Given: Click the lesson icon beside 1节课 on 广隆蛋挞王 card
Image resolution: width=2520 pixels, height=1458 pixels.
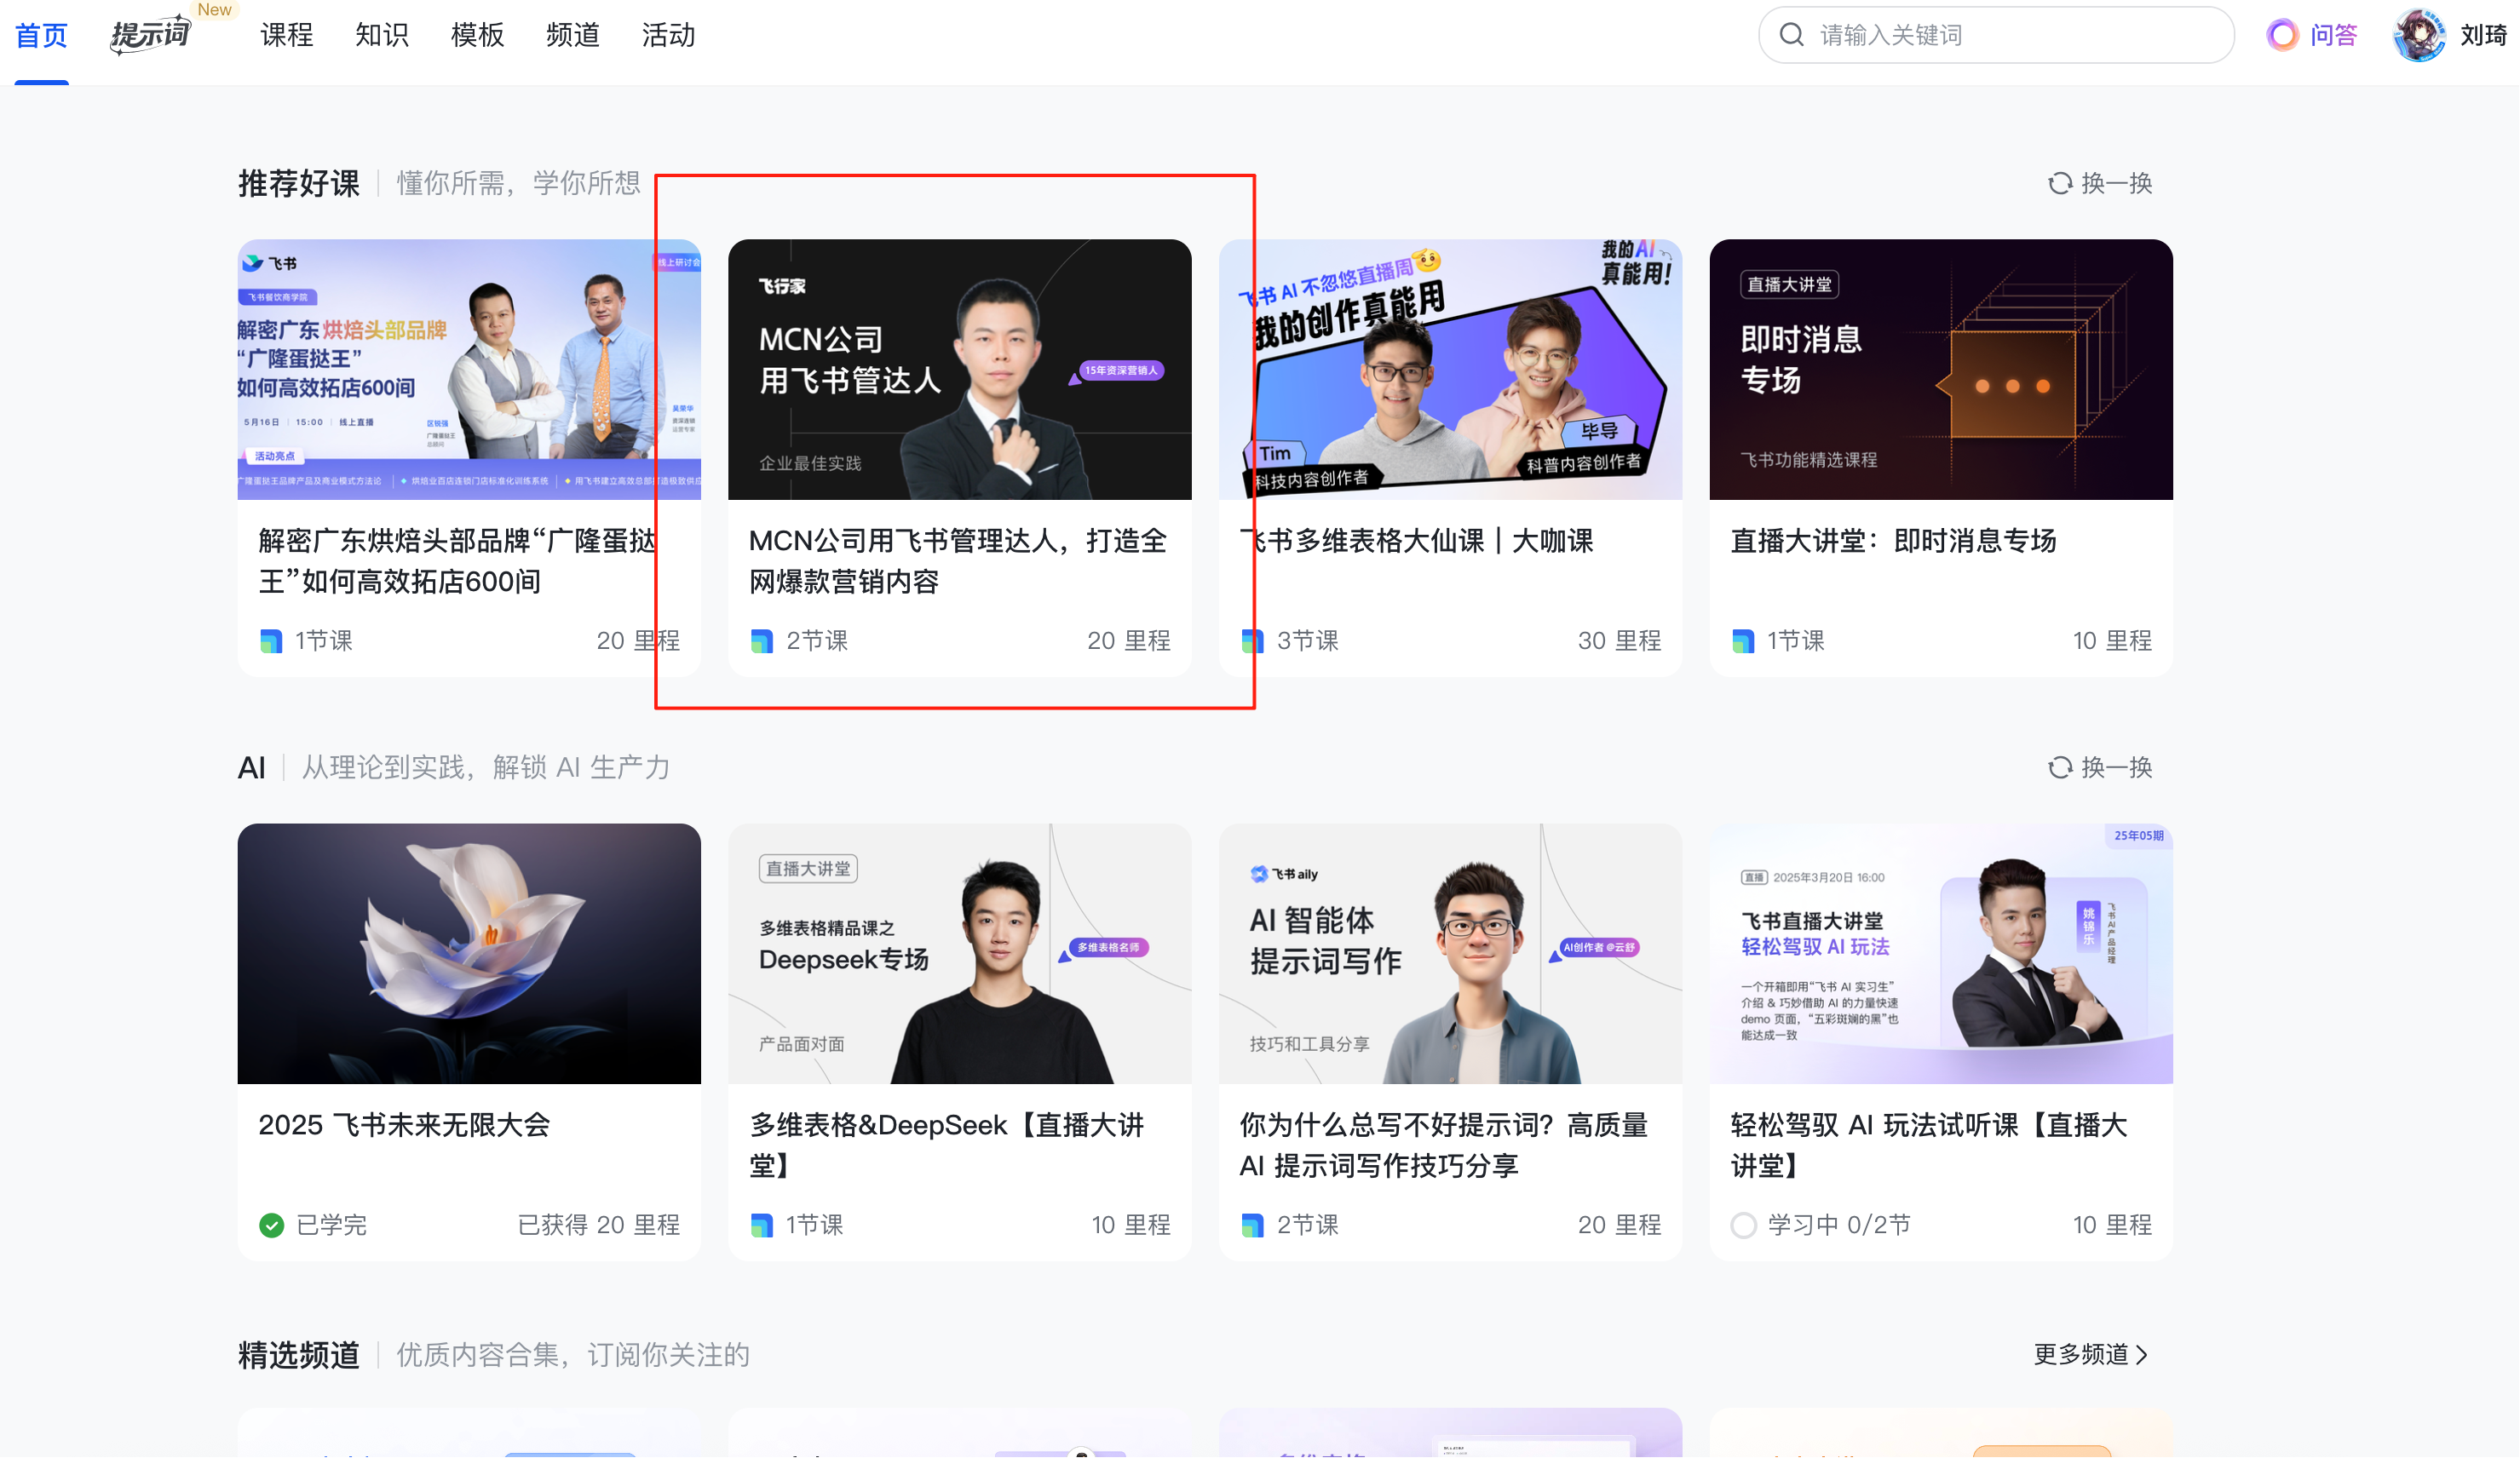Looking at the screenshot, I should [x=271, y=641].
